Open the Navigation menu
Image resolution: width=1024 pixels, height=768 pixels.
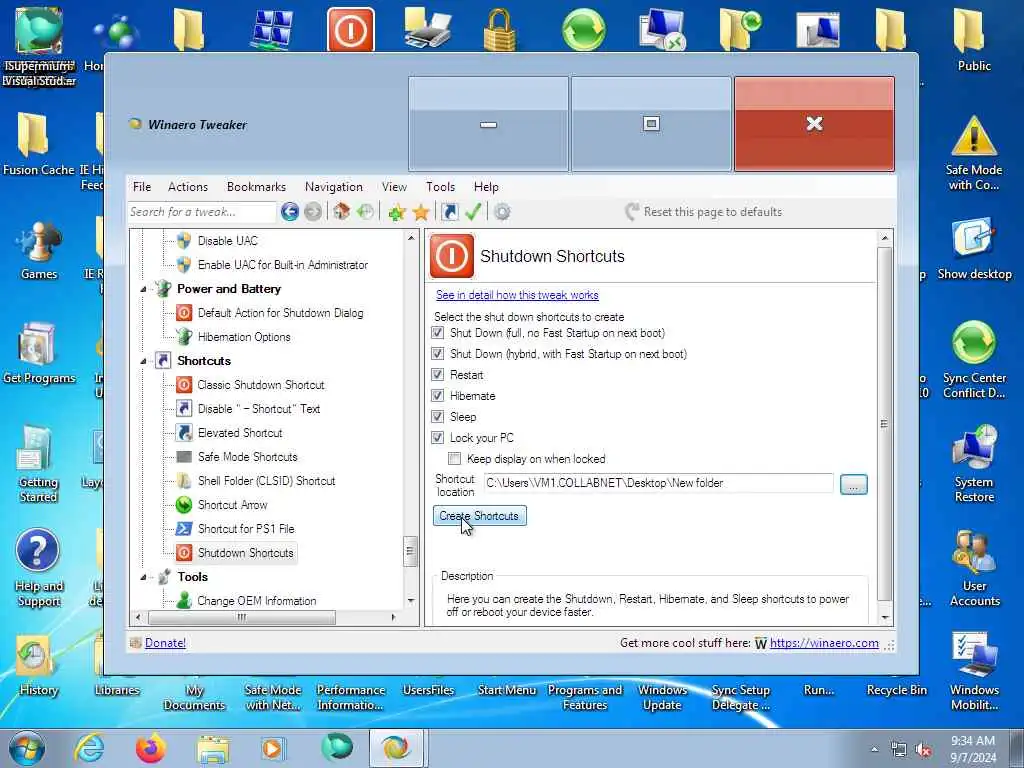click(x=334, y=187)
